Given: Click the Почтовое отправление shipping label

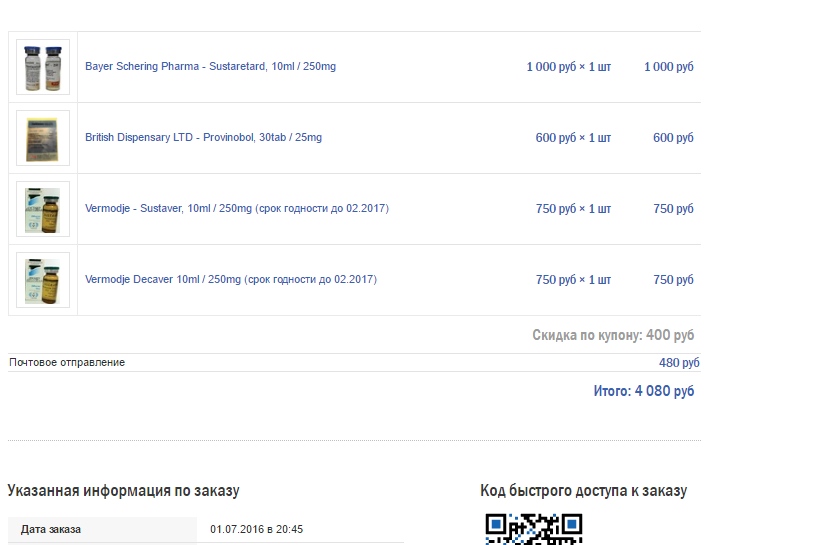Looking at the screenshot, I should point(67,362).
